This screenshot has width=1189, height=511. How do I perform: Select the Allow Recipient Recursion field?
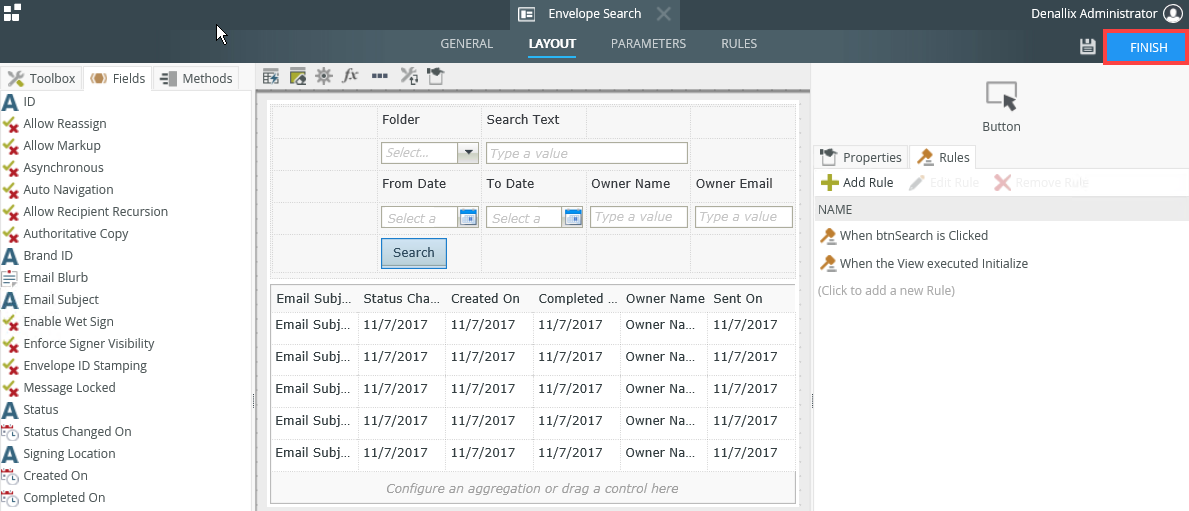click(96, 212)
